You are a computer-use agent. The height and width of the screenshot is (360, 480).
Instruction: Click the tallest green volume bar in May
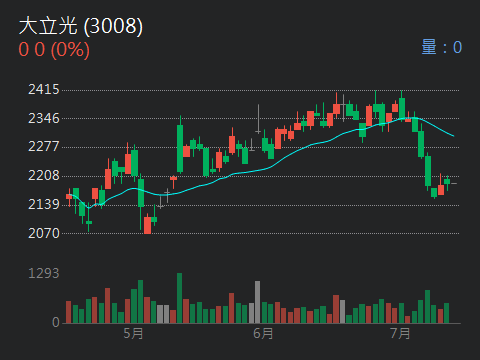[179, 298]
